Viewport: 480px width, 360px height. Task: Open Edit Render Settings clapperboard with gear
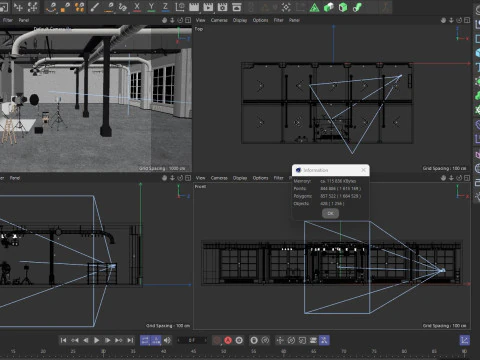(222, 7)
